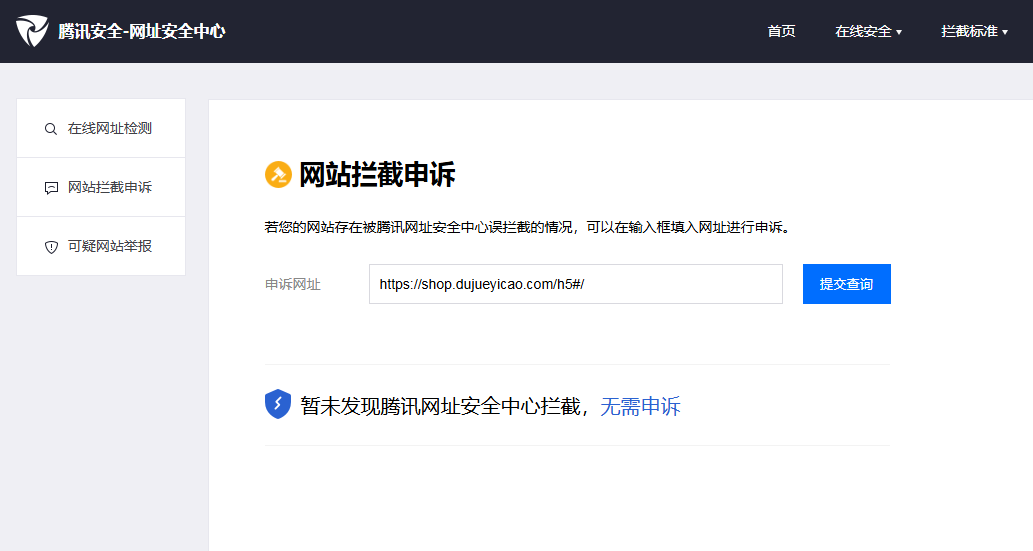Expand the 拦截标准 dropdown menu

click(974, 31)
